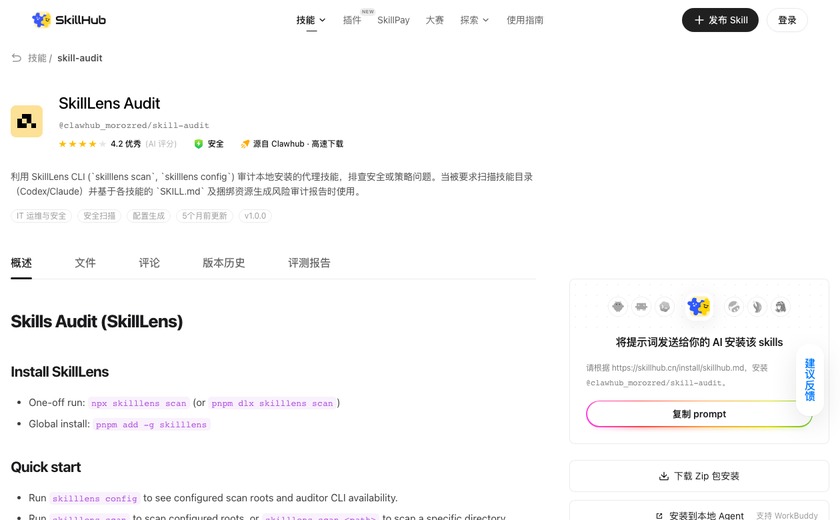Switch to the 概述 tab
840x520 pixels.
(21, 263)
